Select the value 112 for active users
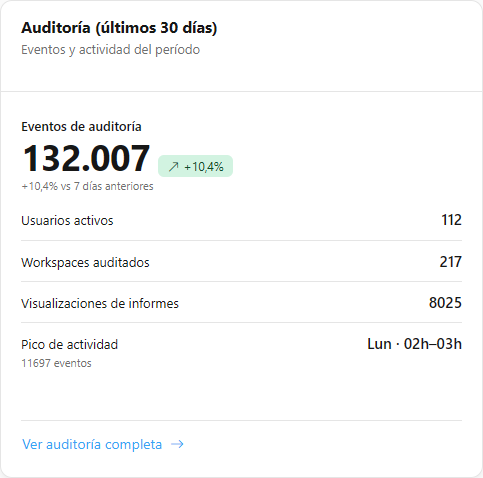This screenshot has height=478, width=483. 451,220
